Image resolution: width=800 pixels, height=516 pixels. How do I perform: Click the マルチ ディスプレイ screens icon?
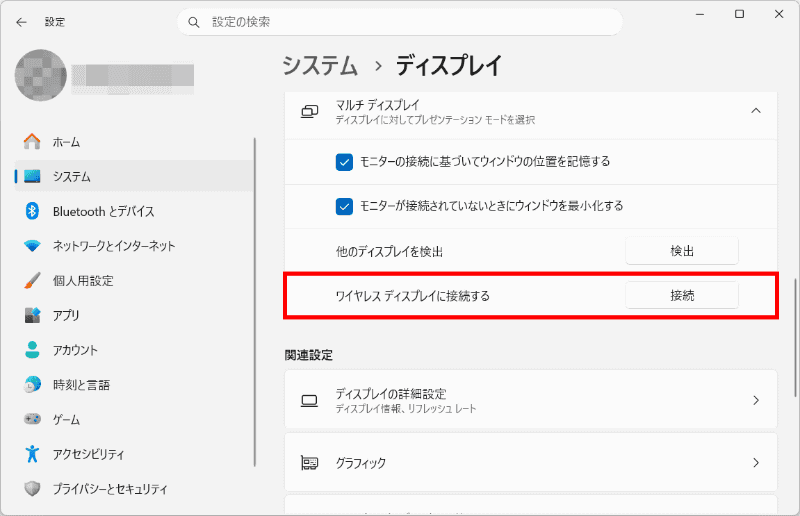[309, 111]
